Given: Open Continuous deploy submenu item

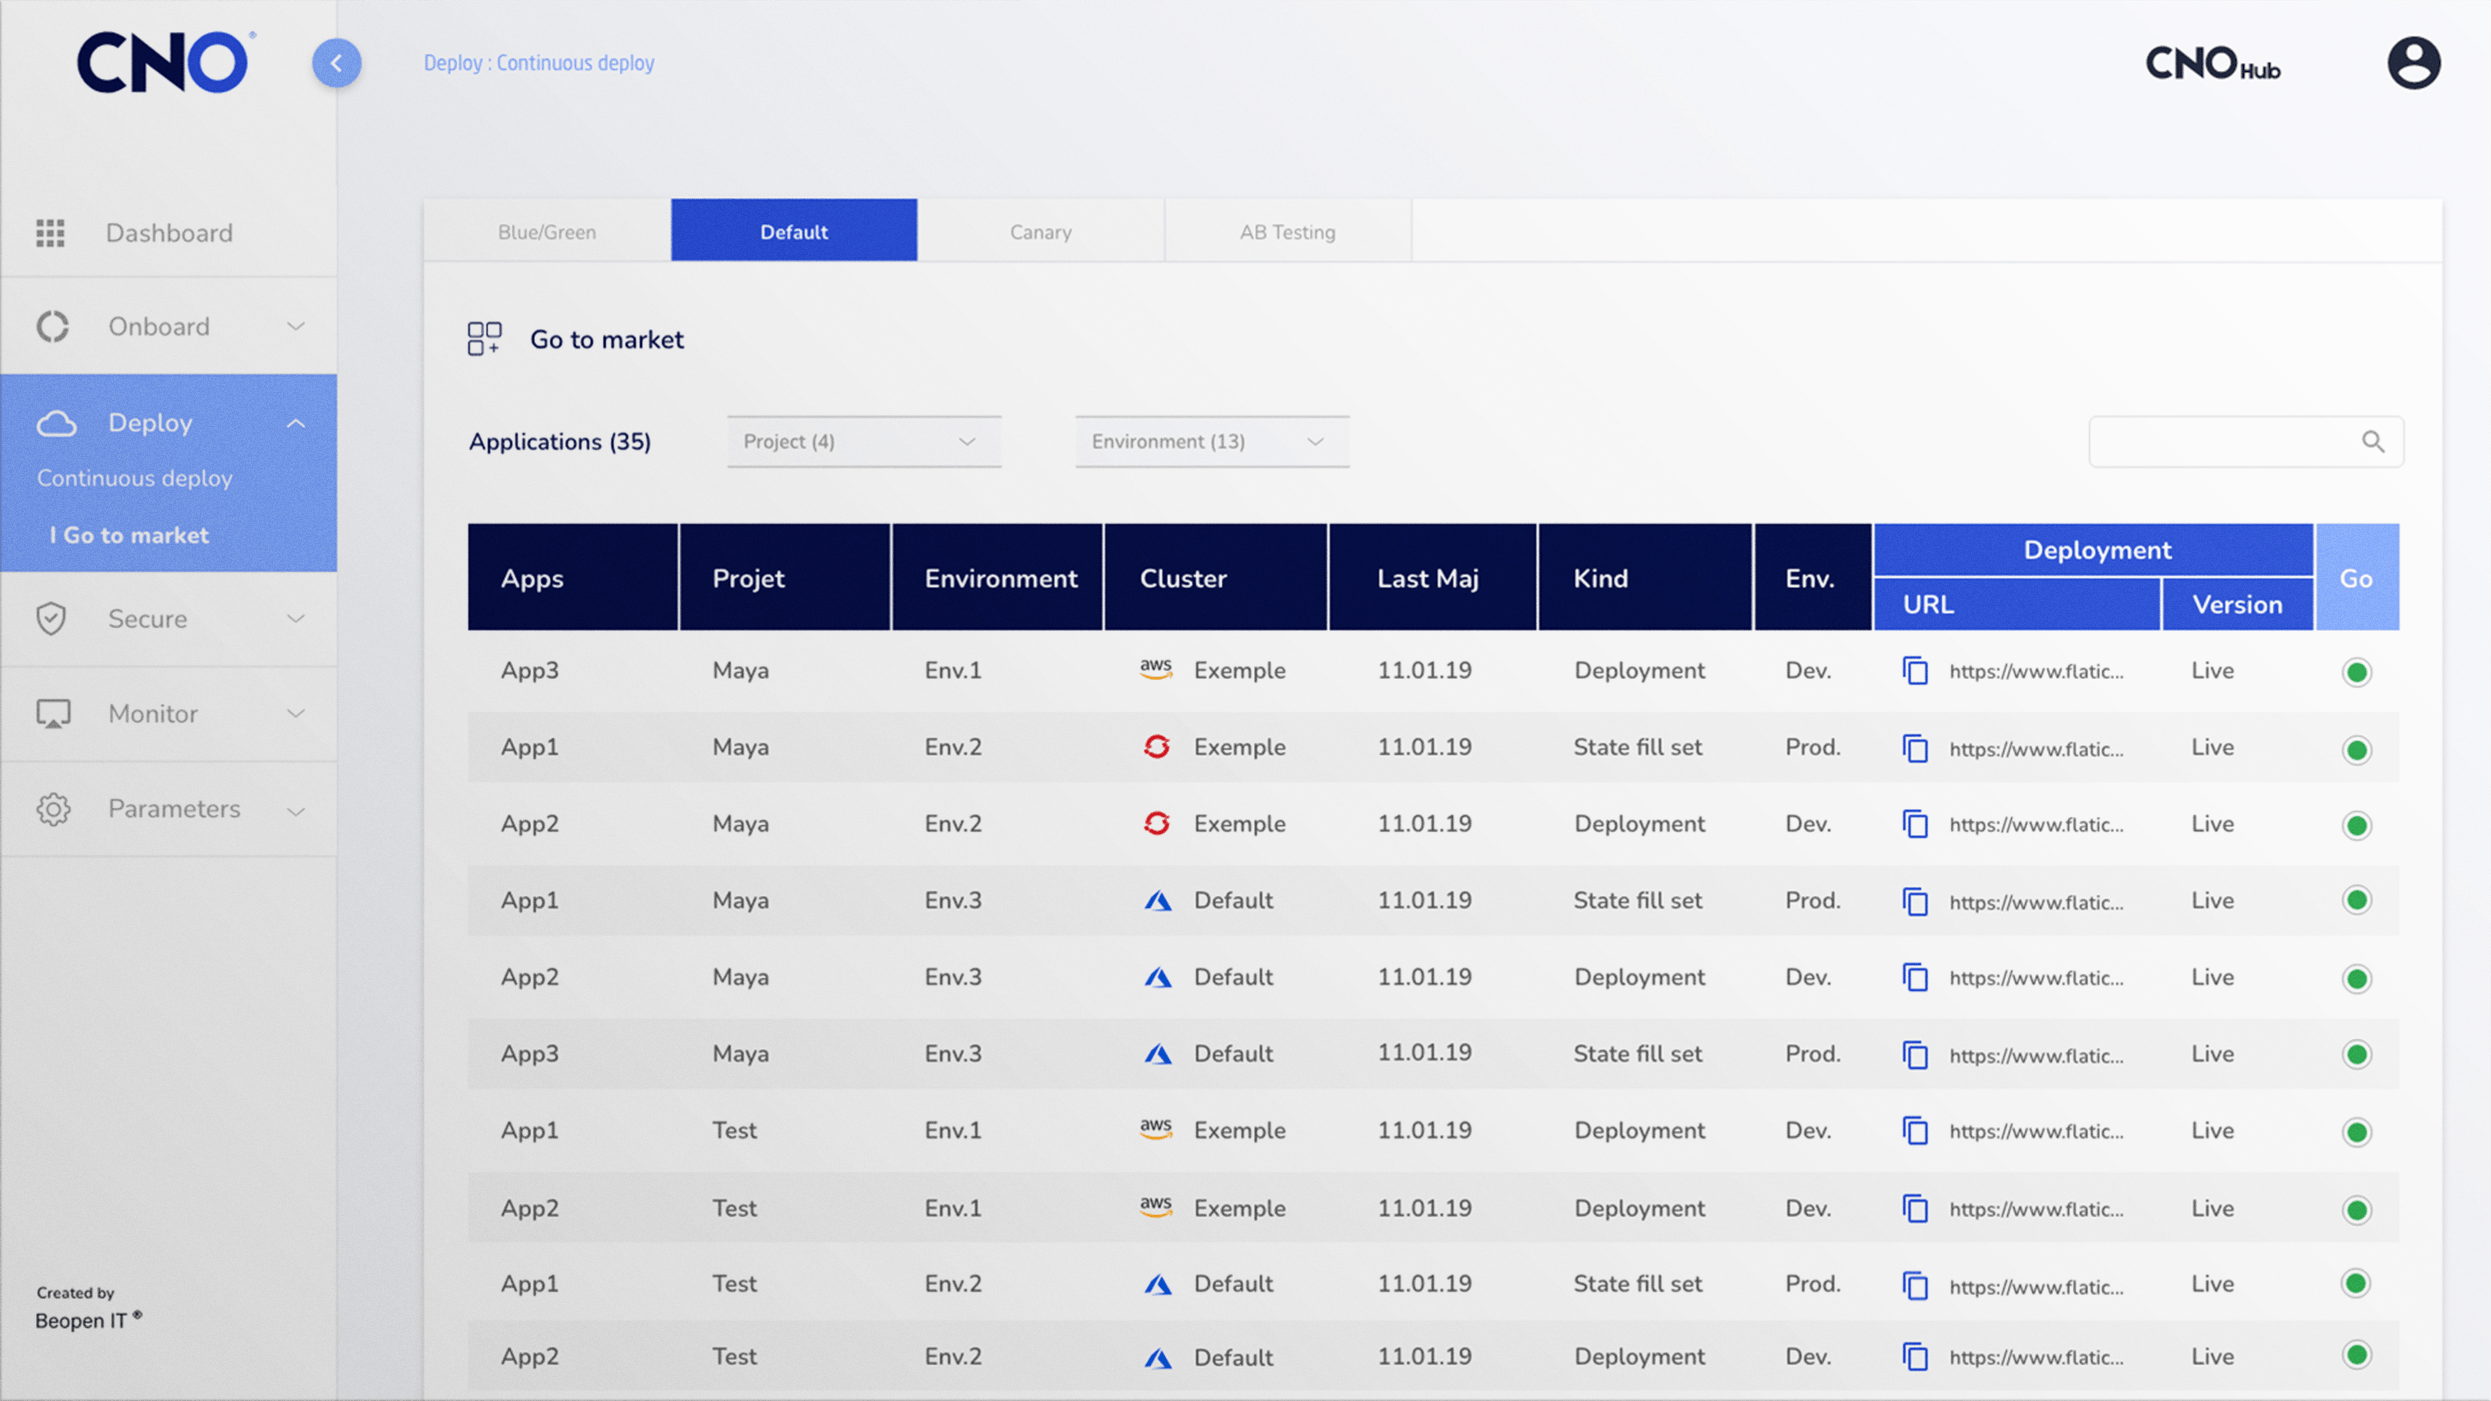Looking at the screenshot, I should (x=135, y=478).
